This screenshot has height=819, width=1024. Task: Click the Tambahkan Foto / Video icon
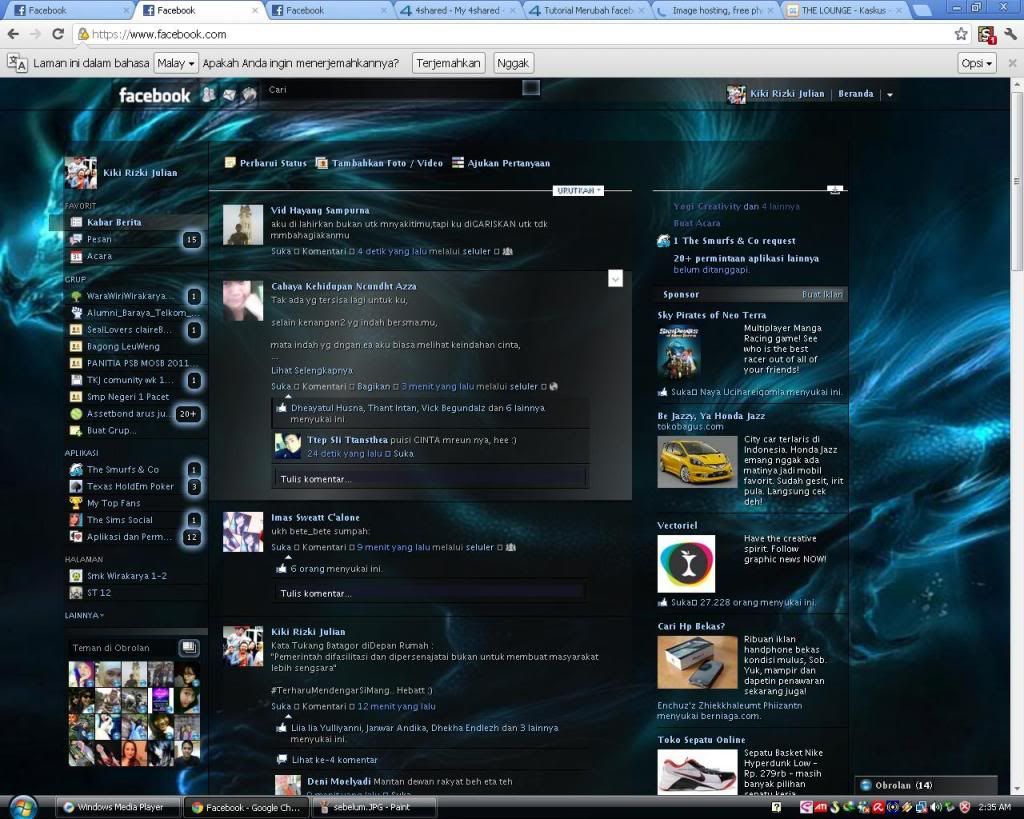[x=321, y=163]
